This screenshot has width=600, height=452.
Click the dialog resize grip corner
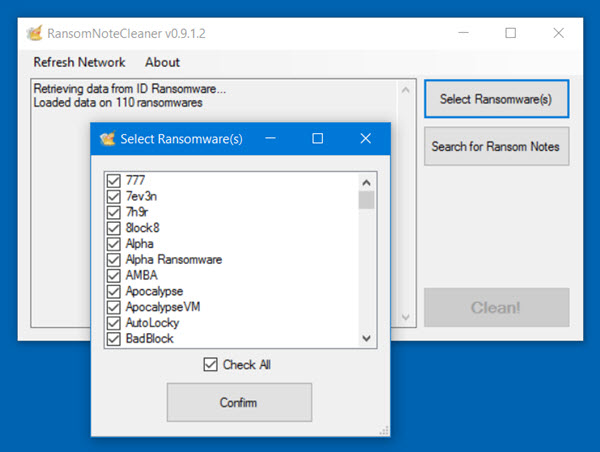[384, 431]
